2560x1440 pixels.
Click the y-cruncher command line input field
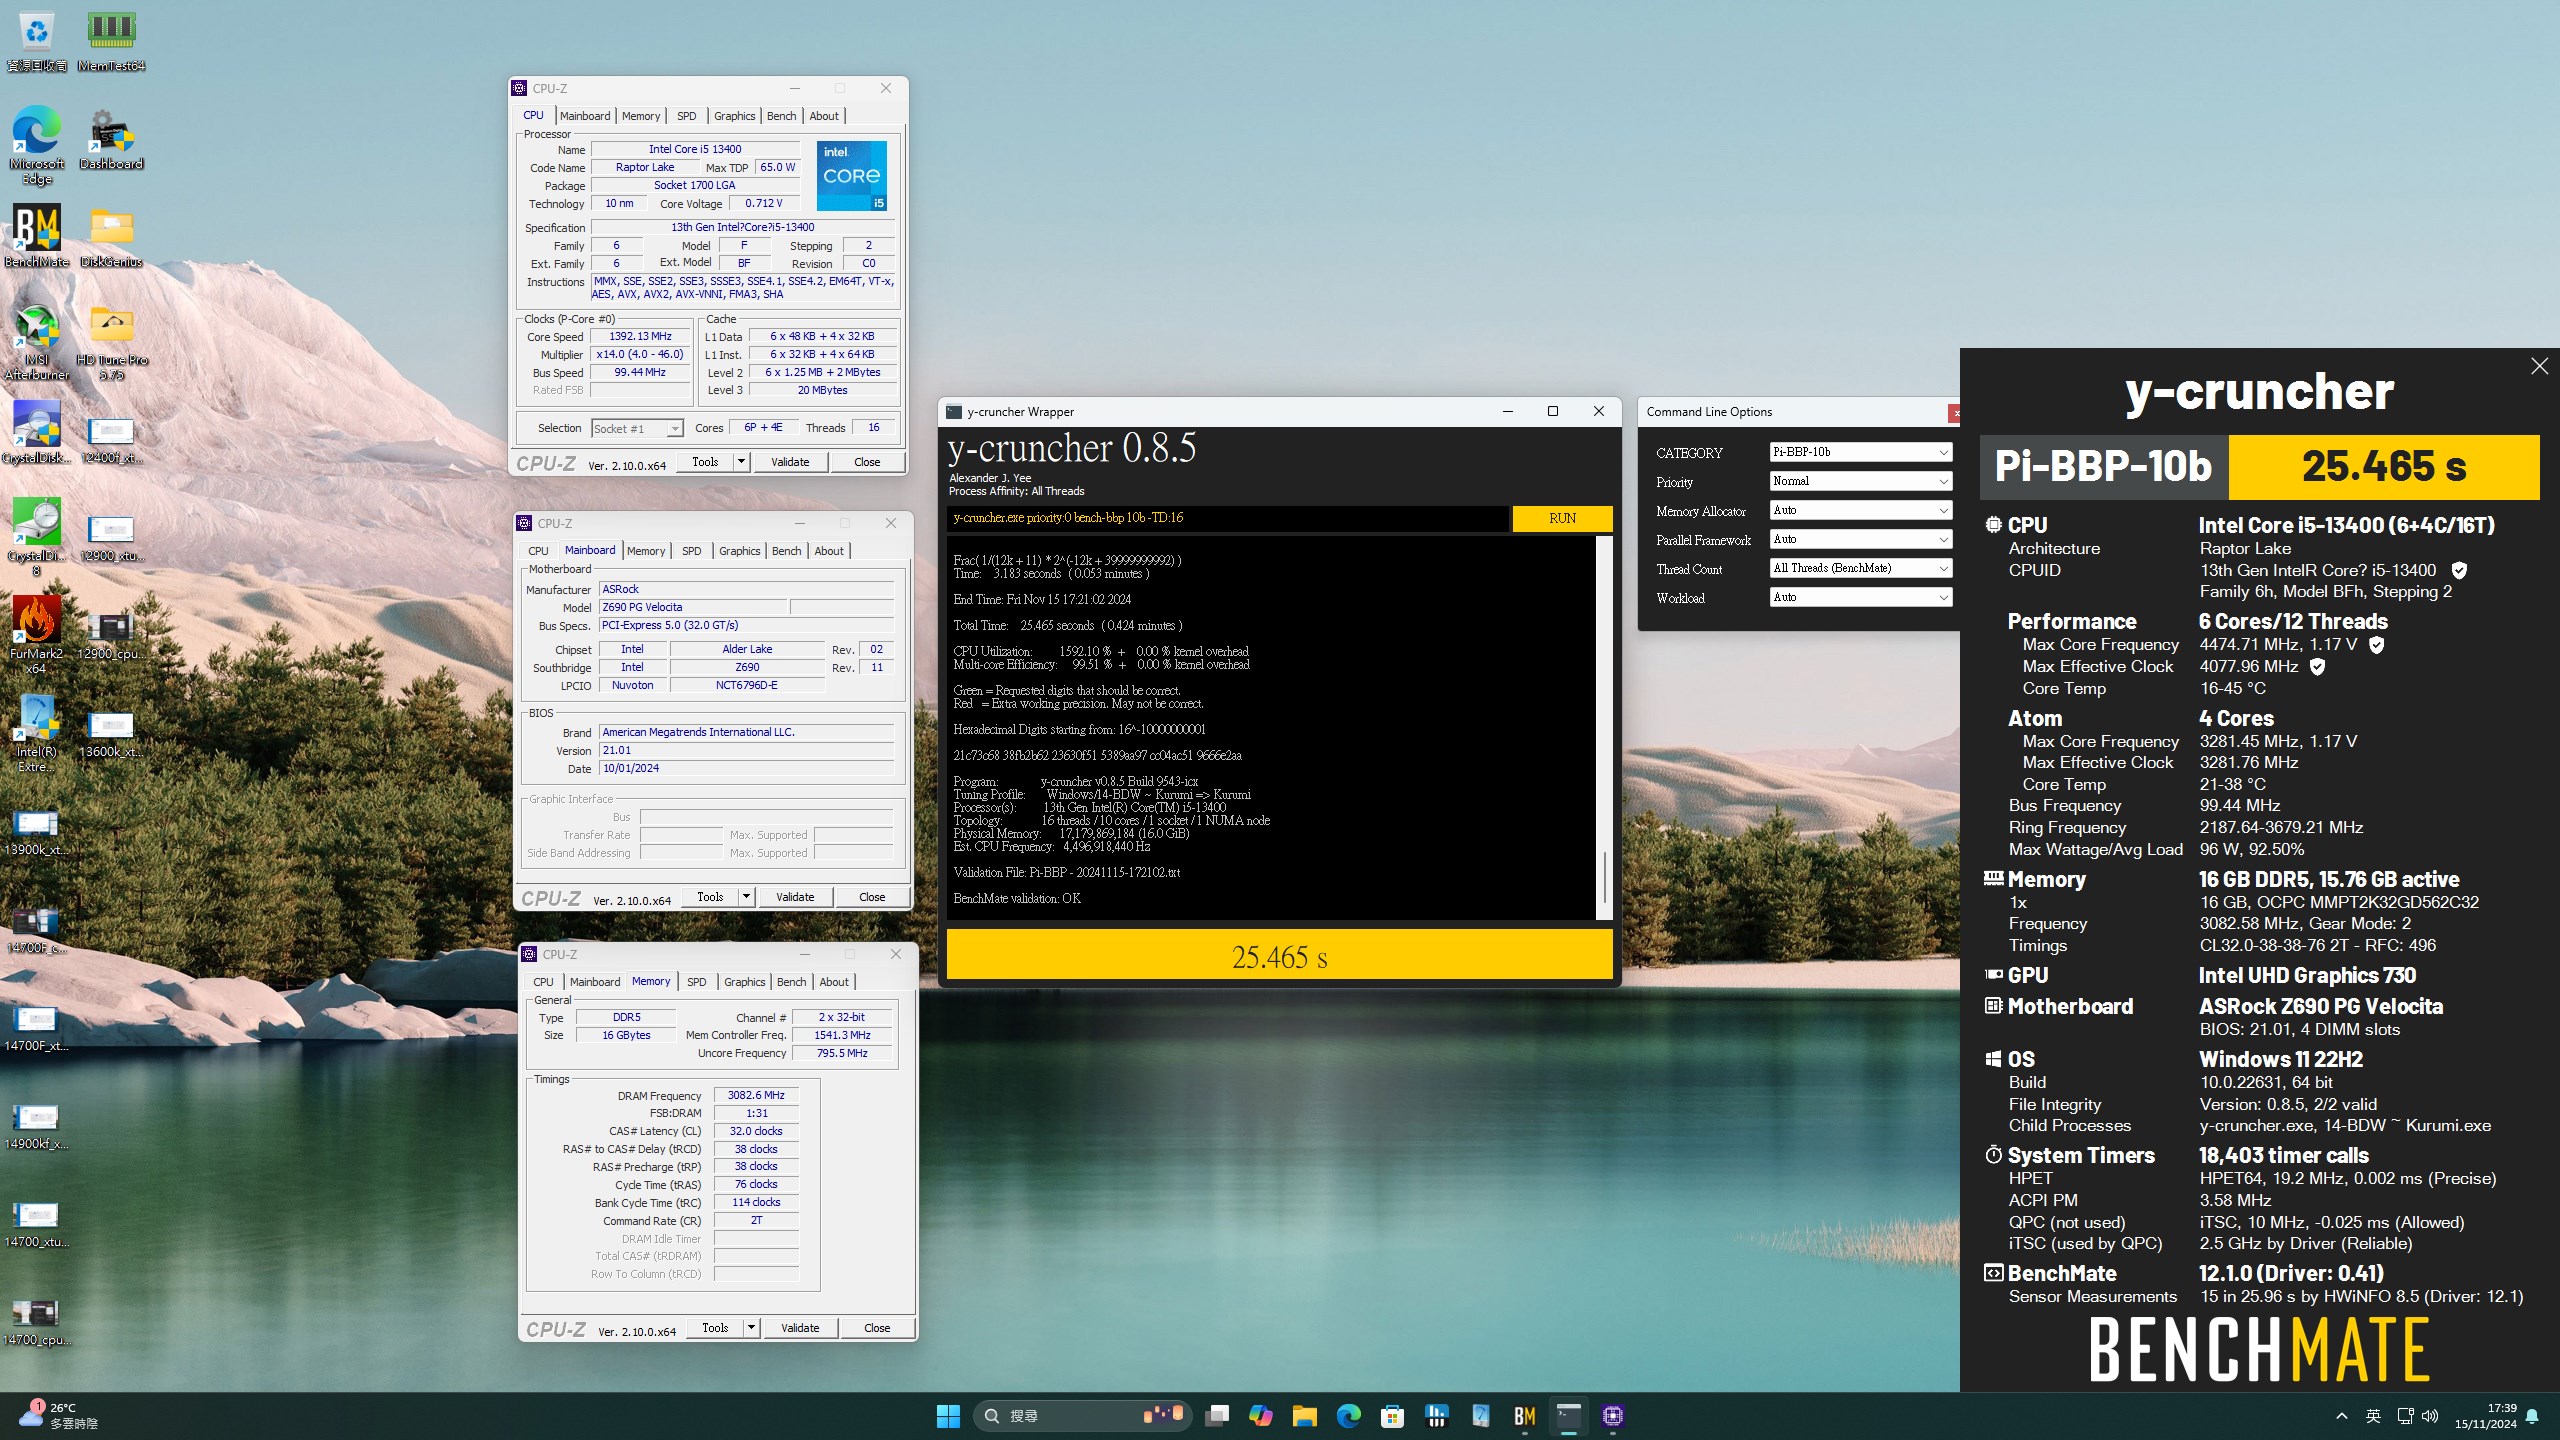pyautogui.click(x=1227, y=518)
